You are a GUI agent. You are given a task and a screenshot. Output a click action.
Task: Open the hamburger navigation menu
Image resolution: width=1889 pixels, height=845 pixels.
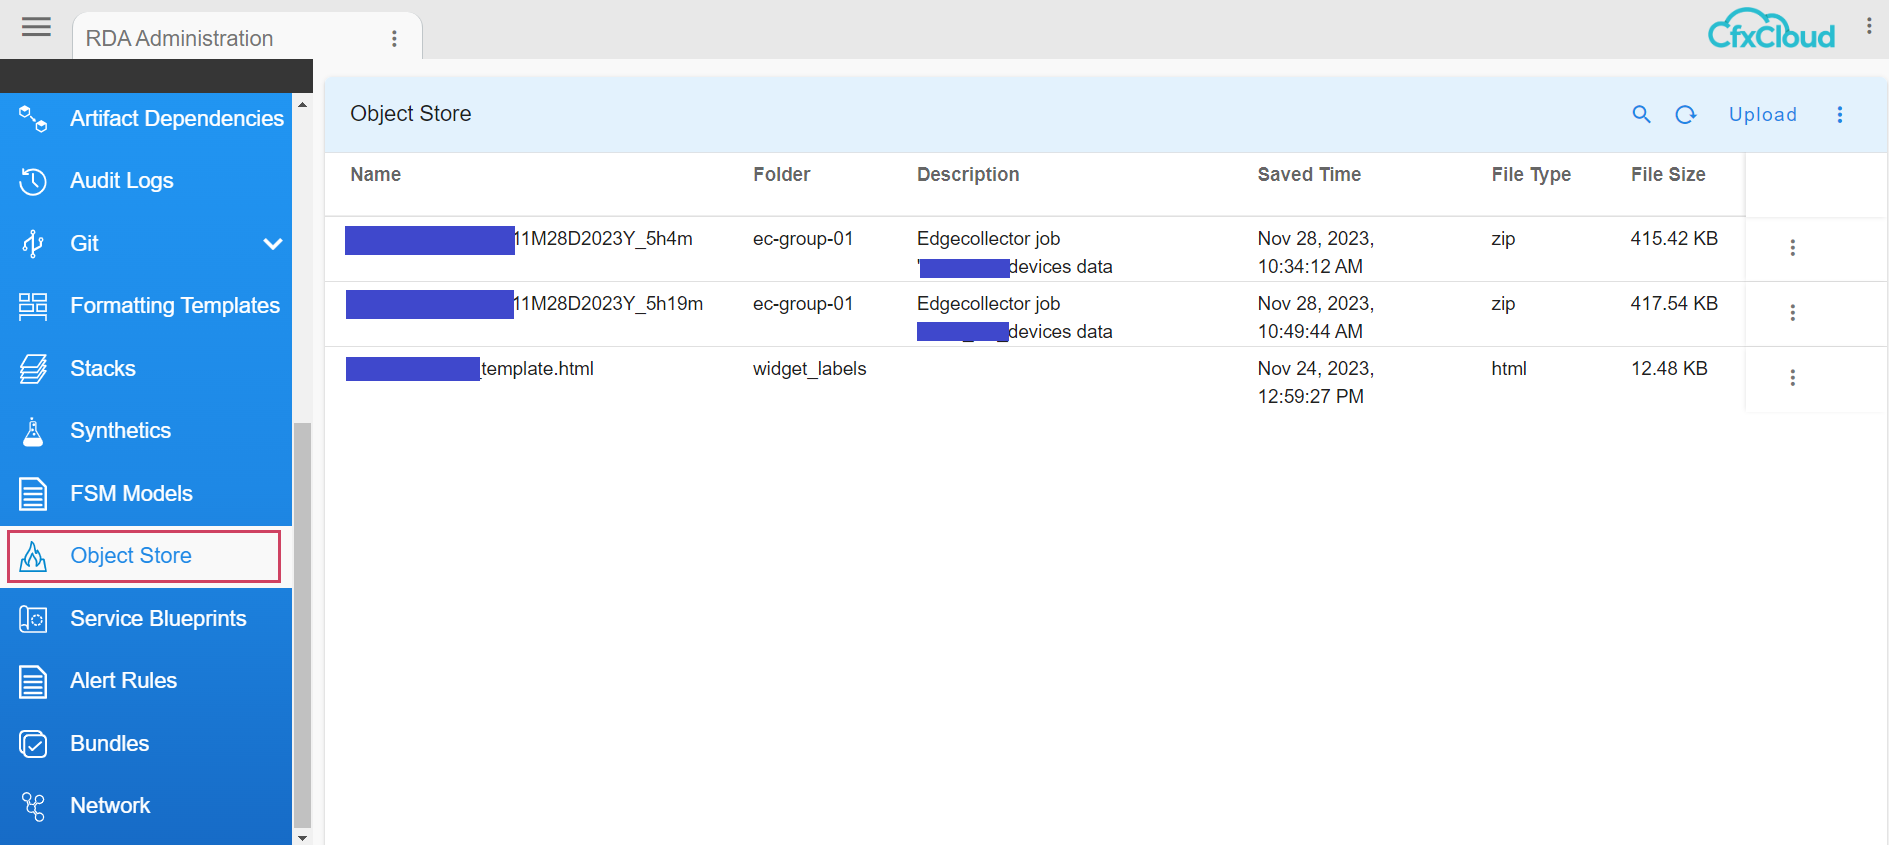(x=36, y=27)
